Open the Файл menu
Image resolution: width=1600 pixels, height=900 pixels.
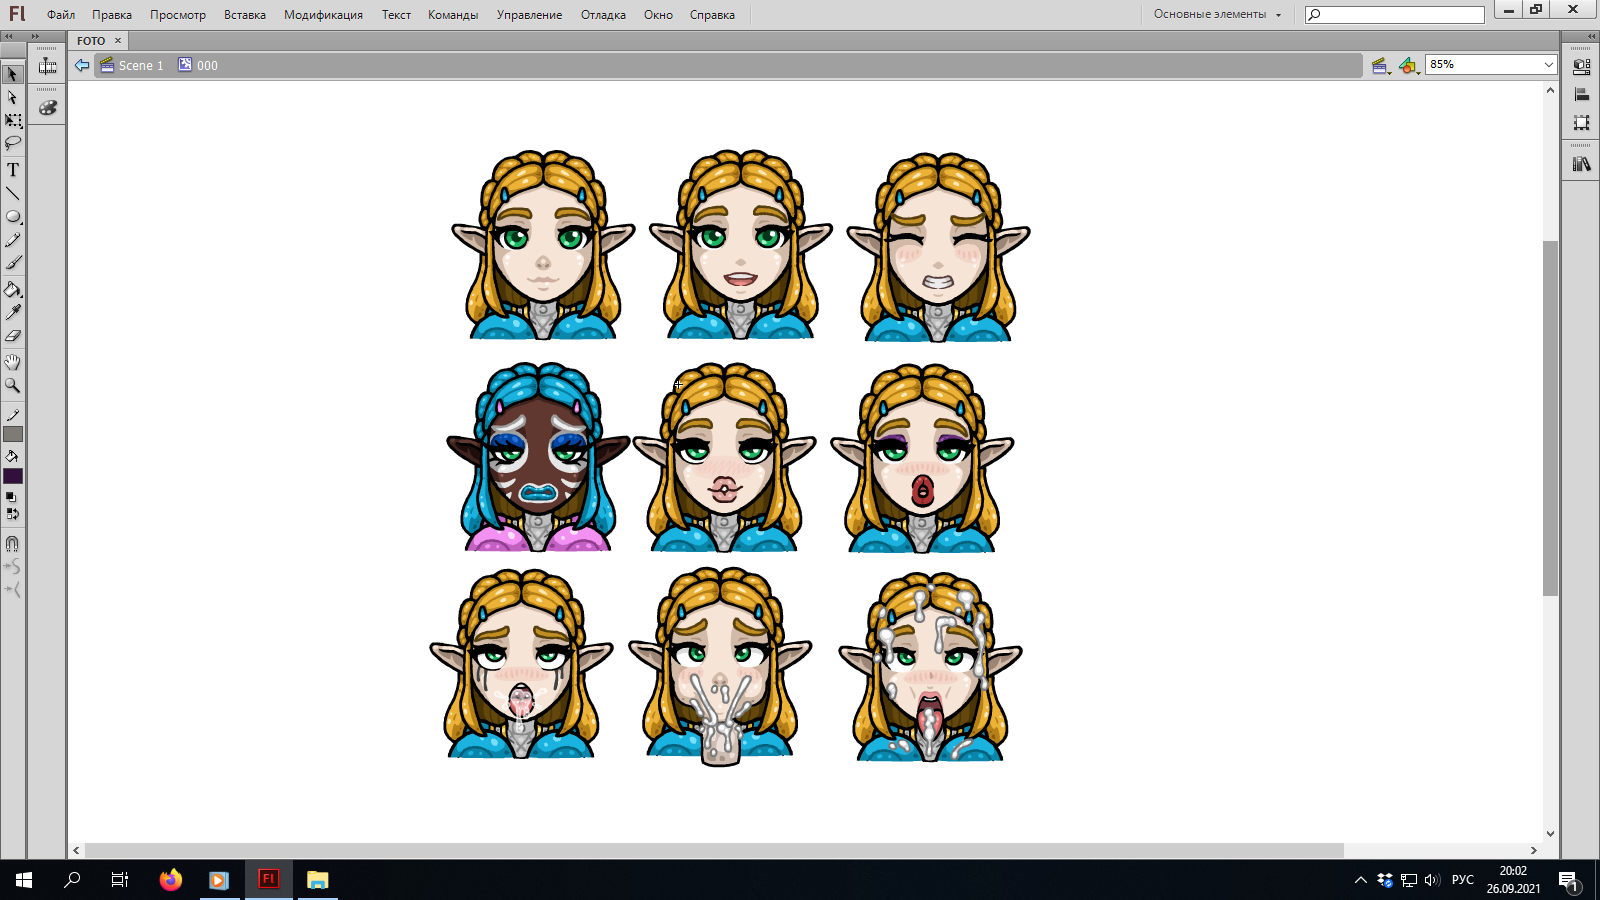[x=61, y=15]
